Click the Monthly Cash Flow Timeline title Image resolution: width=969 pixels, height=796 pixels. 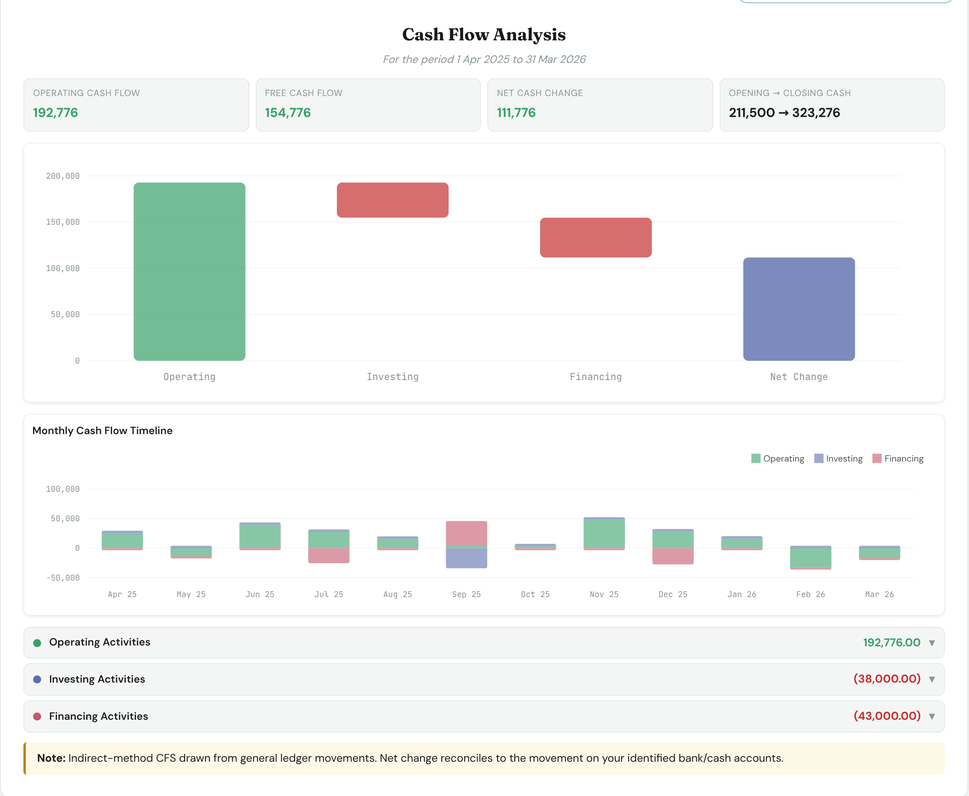pos(103,431)
